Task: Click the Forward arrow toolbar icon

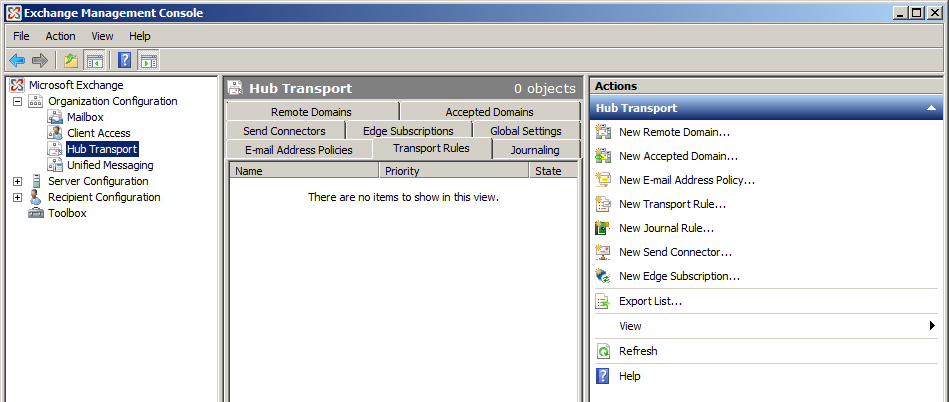Action: click(39, 60)
